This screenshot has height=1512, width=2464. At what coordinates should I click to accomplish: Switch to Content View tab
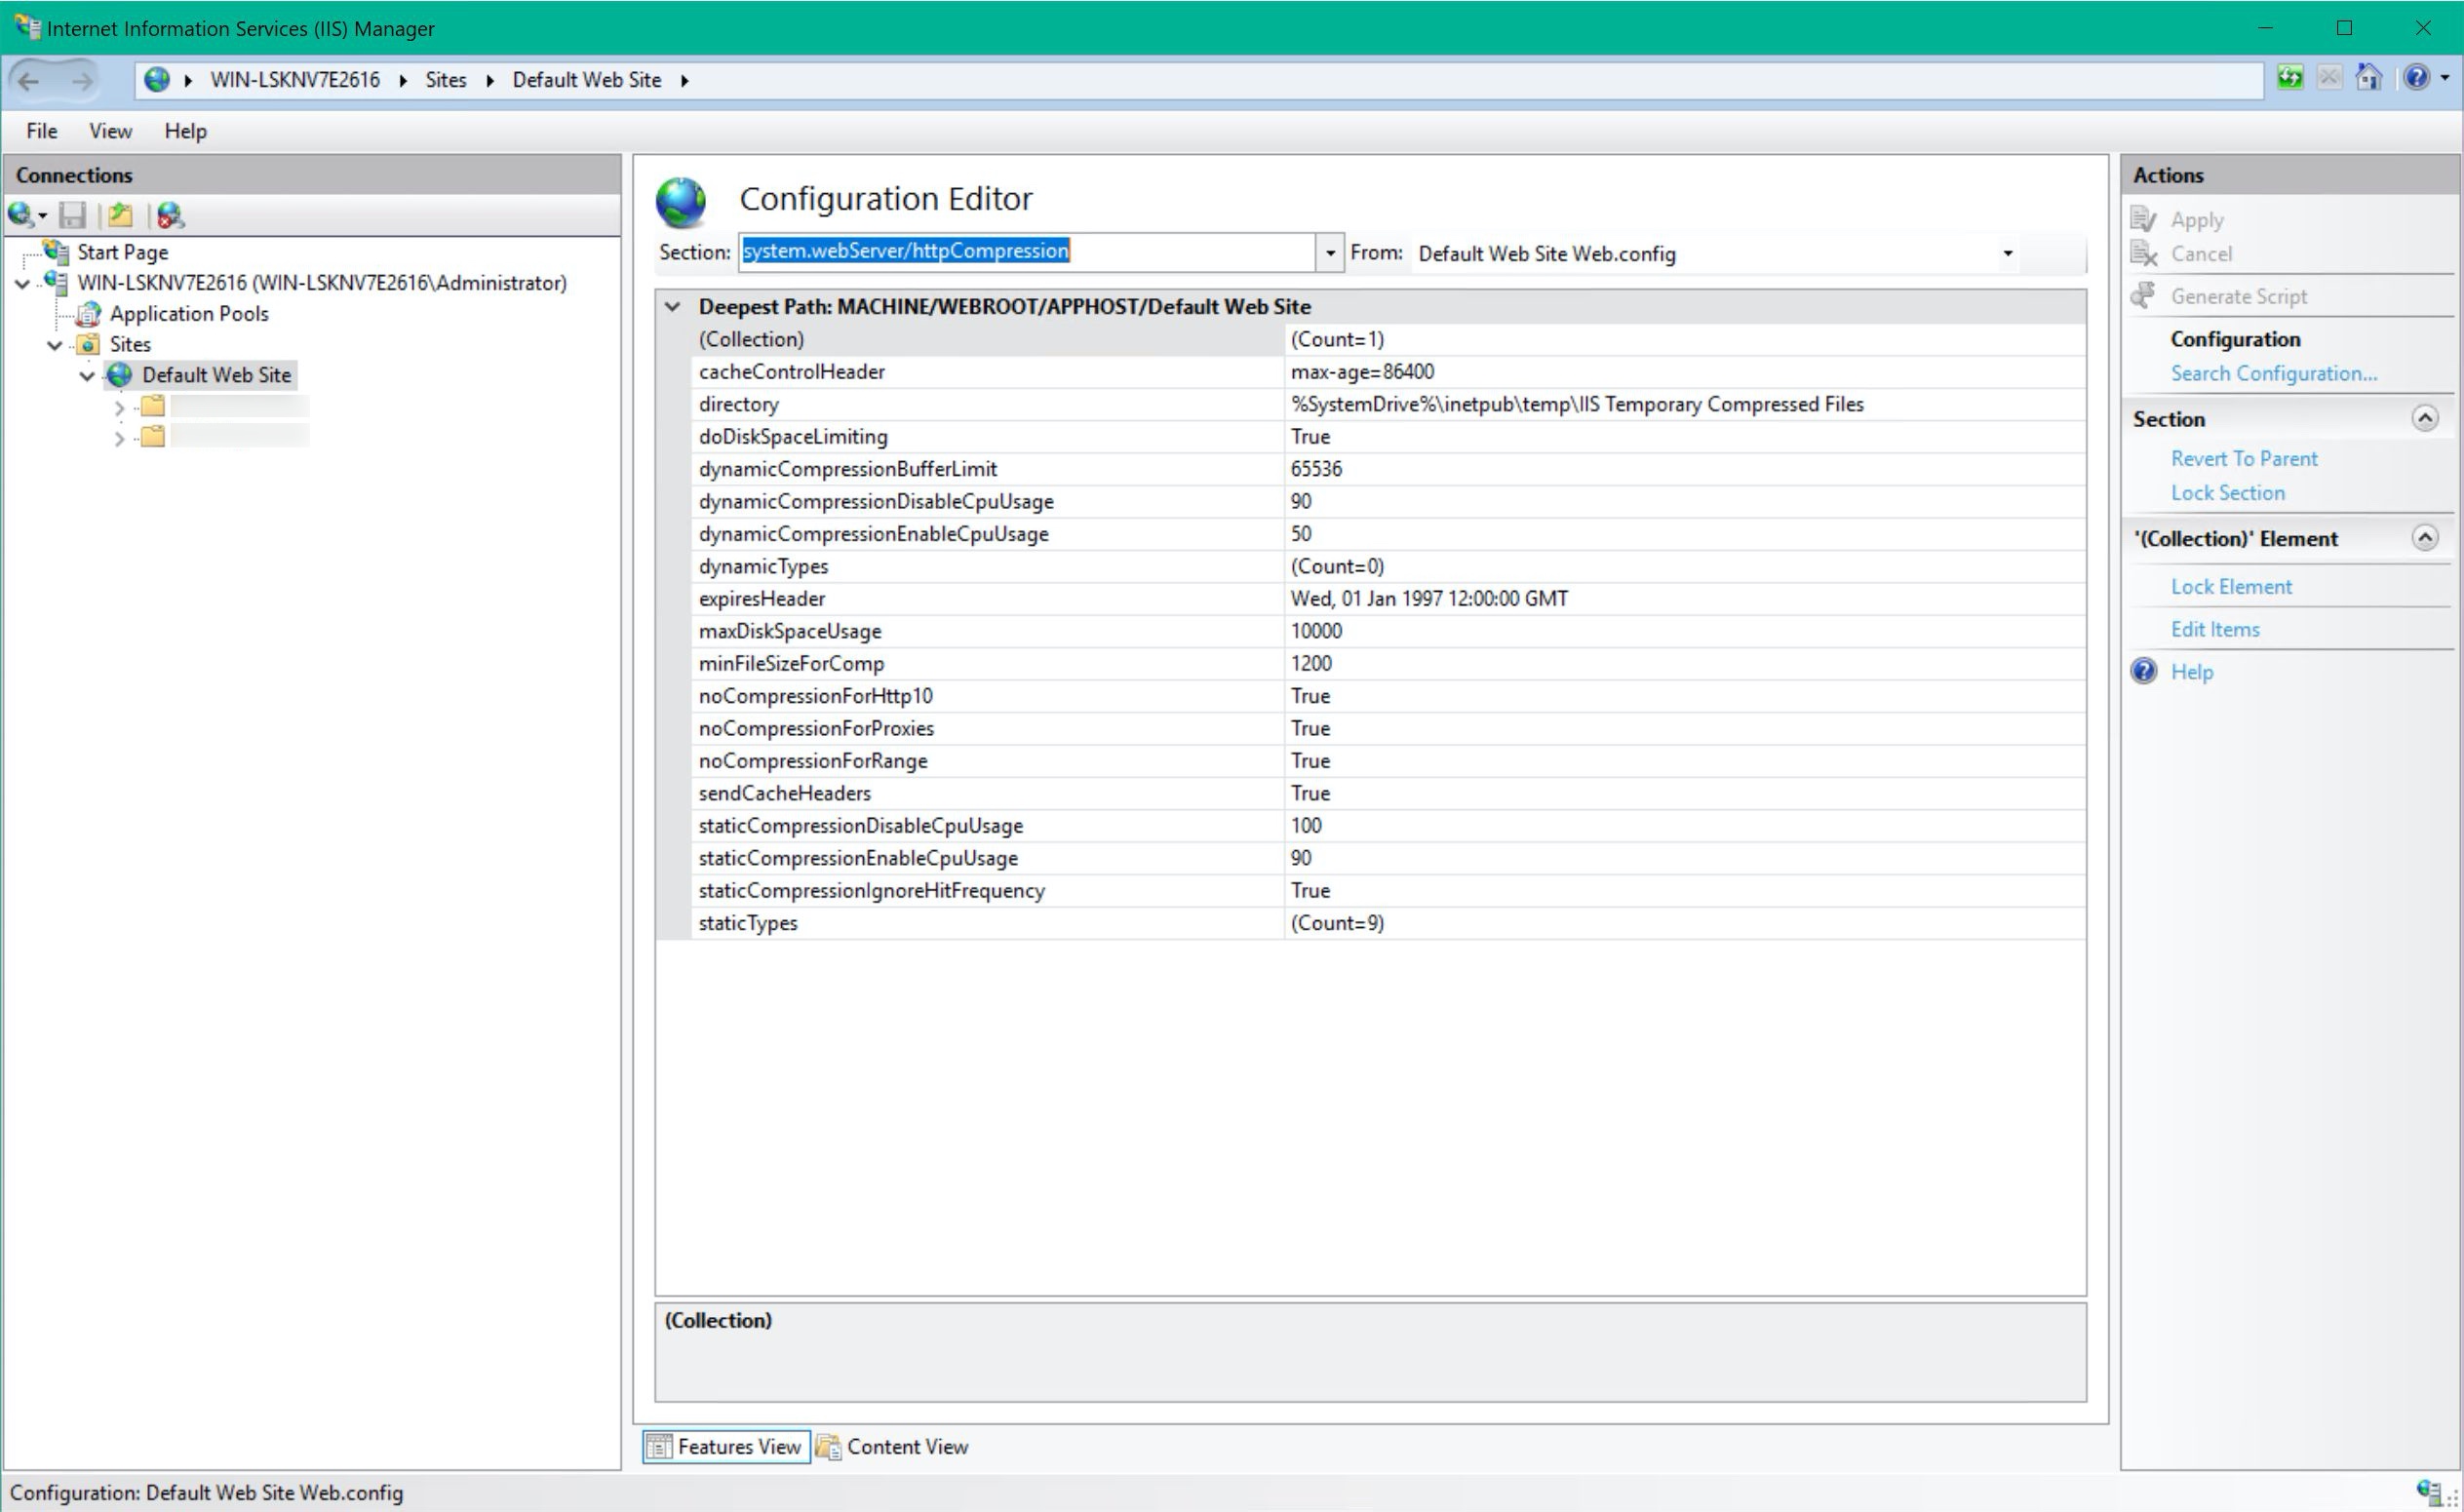893,1446
